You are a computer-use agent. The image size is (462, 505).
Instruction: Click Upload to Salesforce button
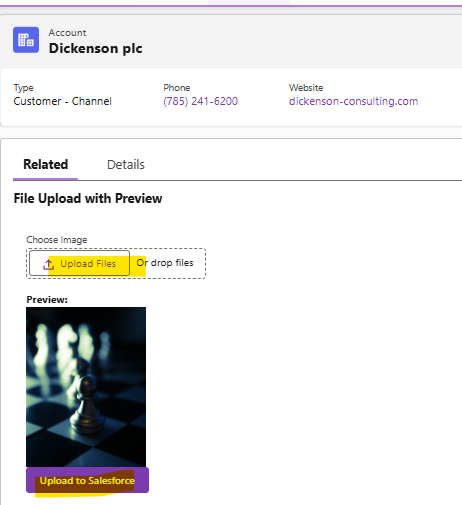[x=87, y=480]
